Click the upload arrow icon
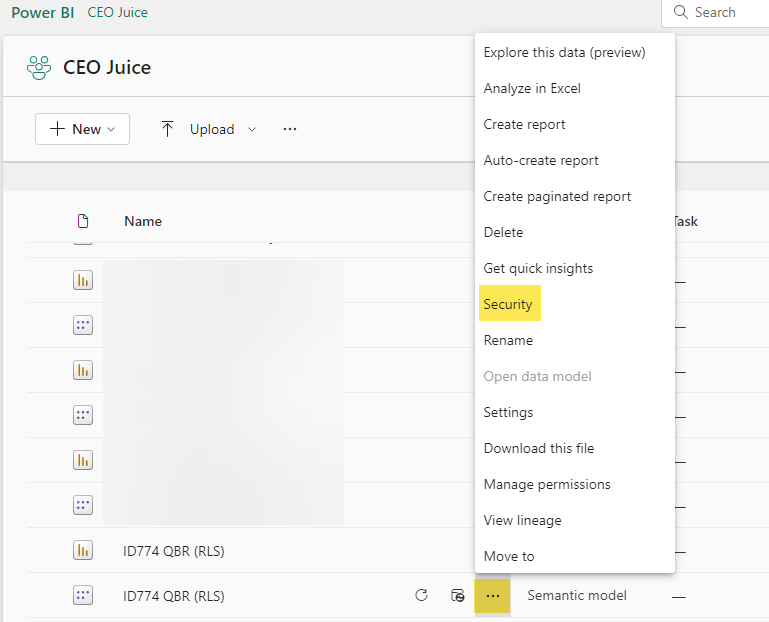The height and width of the screenshot is (622, 769). [167, 129]
